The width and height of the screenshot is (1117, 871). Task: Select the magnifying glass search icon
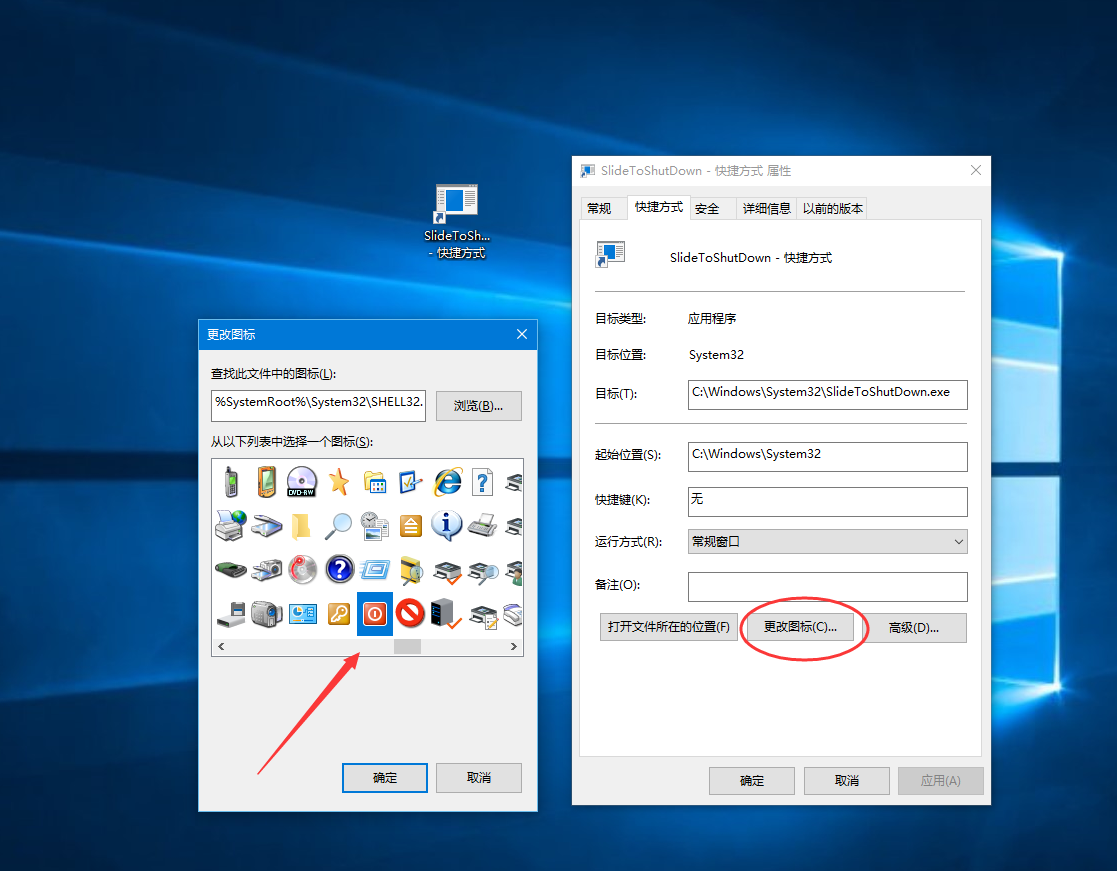point(339,525)
